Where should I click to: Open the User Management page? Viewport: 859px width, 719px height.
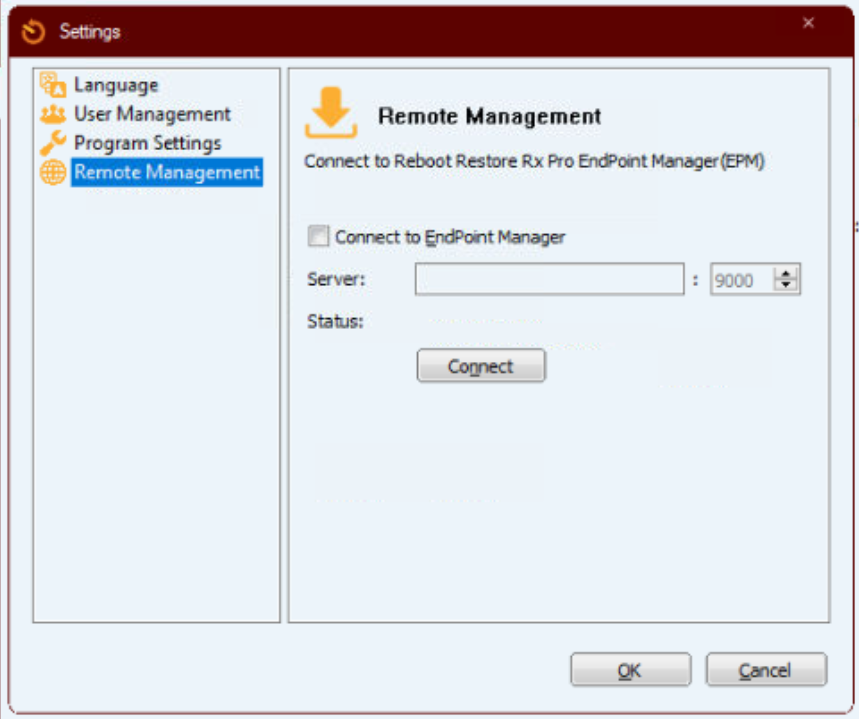tap(152, 114)
